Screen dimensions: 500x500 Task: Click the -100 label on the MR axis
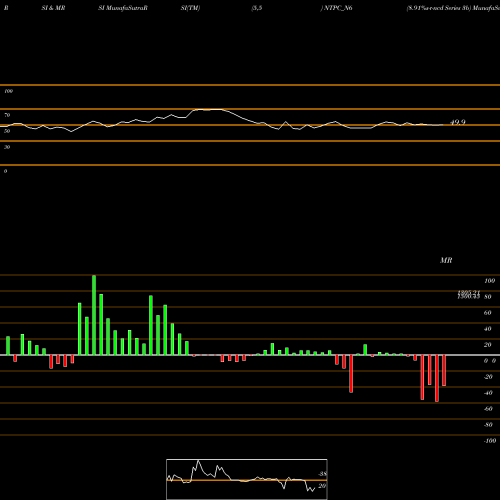coord(489,441)
